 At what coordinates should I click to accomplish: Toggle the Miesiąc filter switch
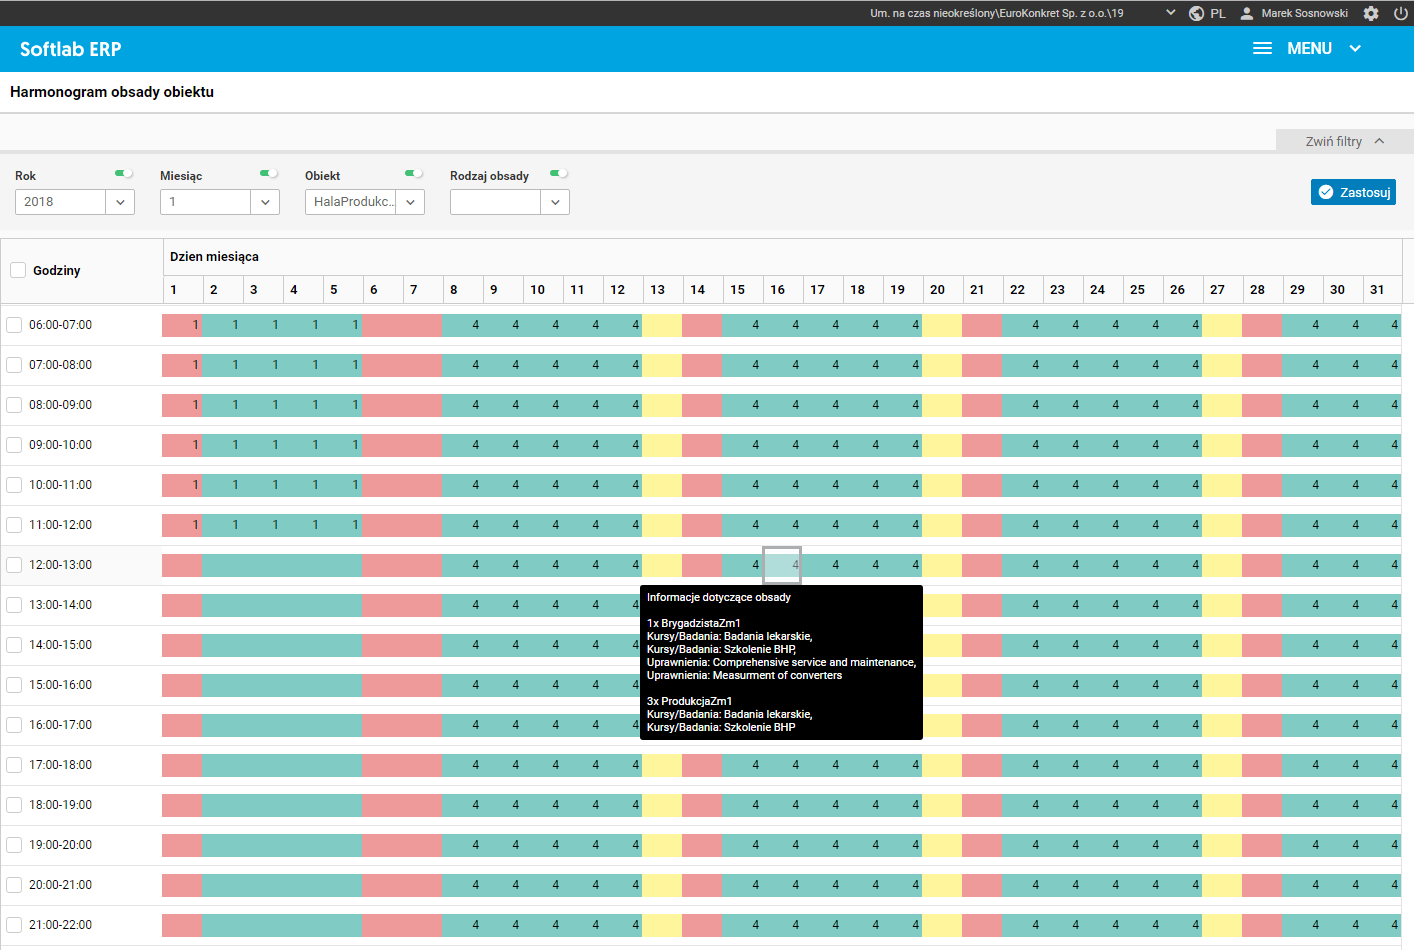268,174
